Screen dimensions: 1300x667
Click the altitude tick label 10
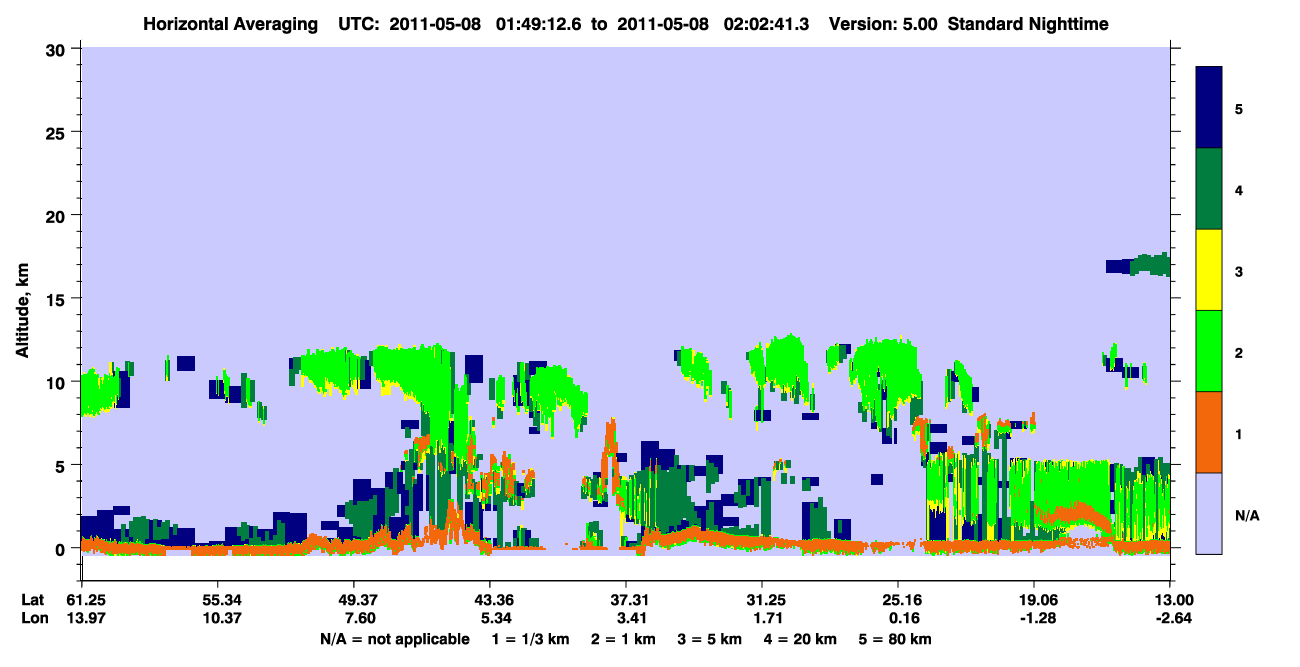click(57, 382)
